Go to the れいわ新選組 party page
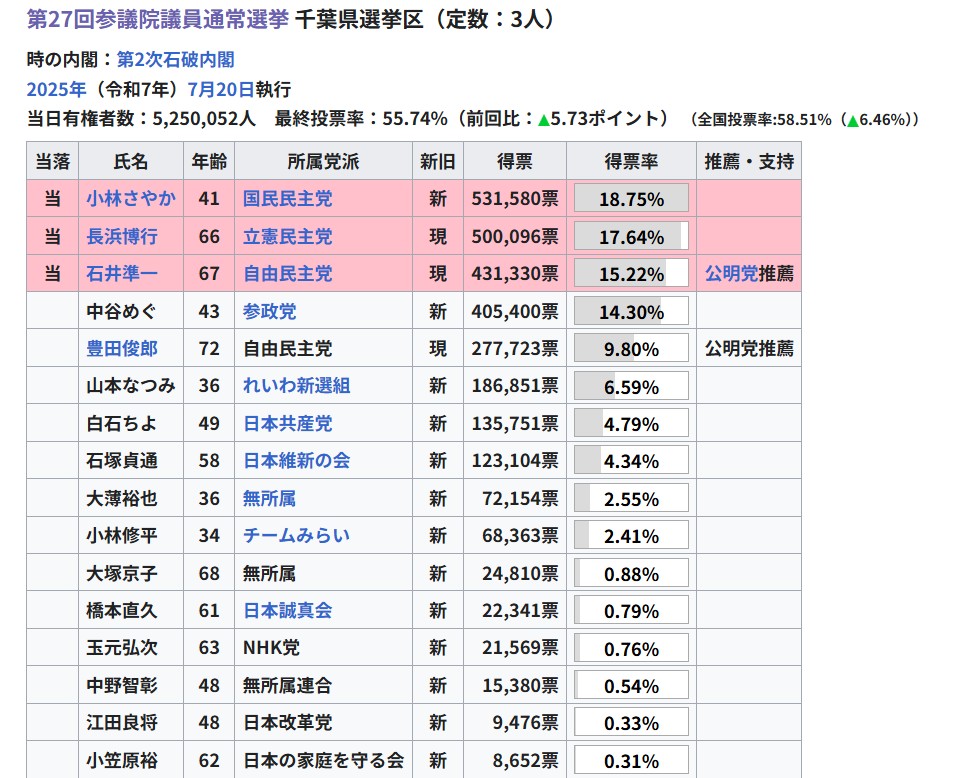This screenshot has width=964, height=778. pos(296,386)
